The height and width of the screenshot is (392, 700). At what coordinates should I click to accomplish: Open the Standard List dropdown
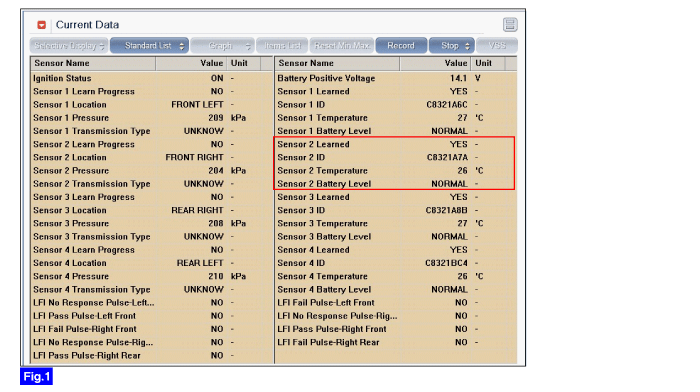150,46
